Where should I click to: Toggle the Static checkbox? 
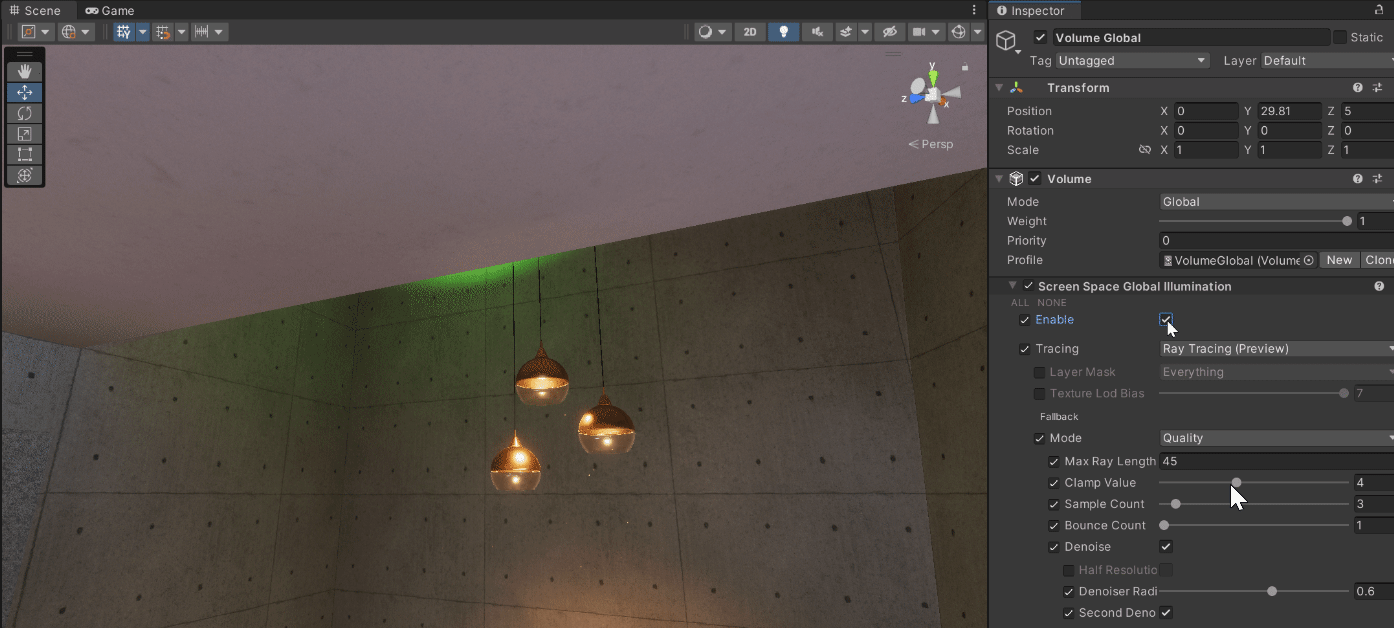[x=1339, y=37]
